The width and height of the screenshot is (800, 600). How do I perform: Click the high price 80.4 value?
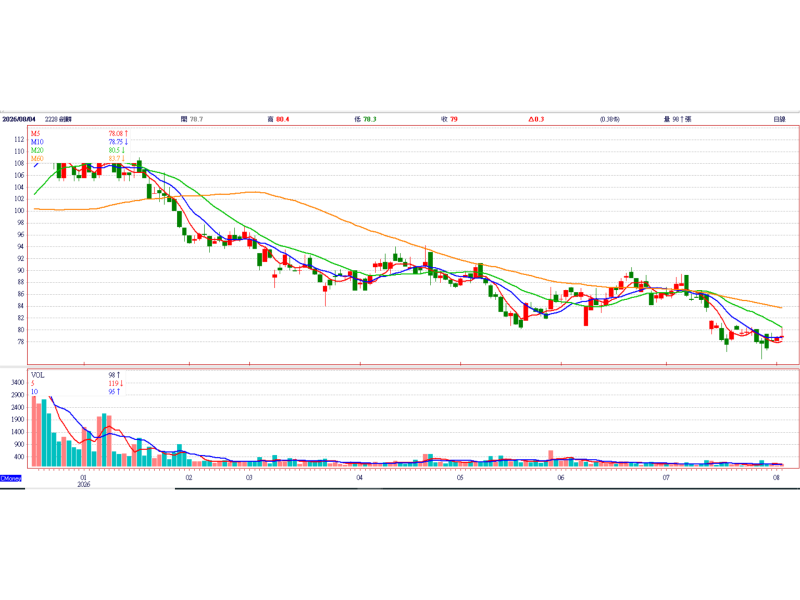coord(283,119)
